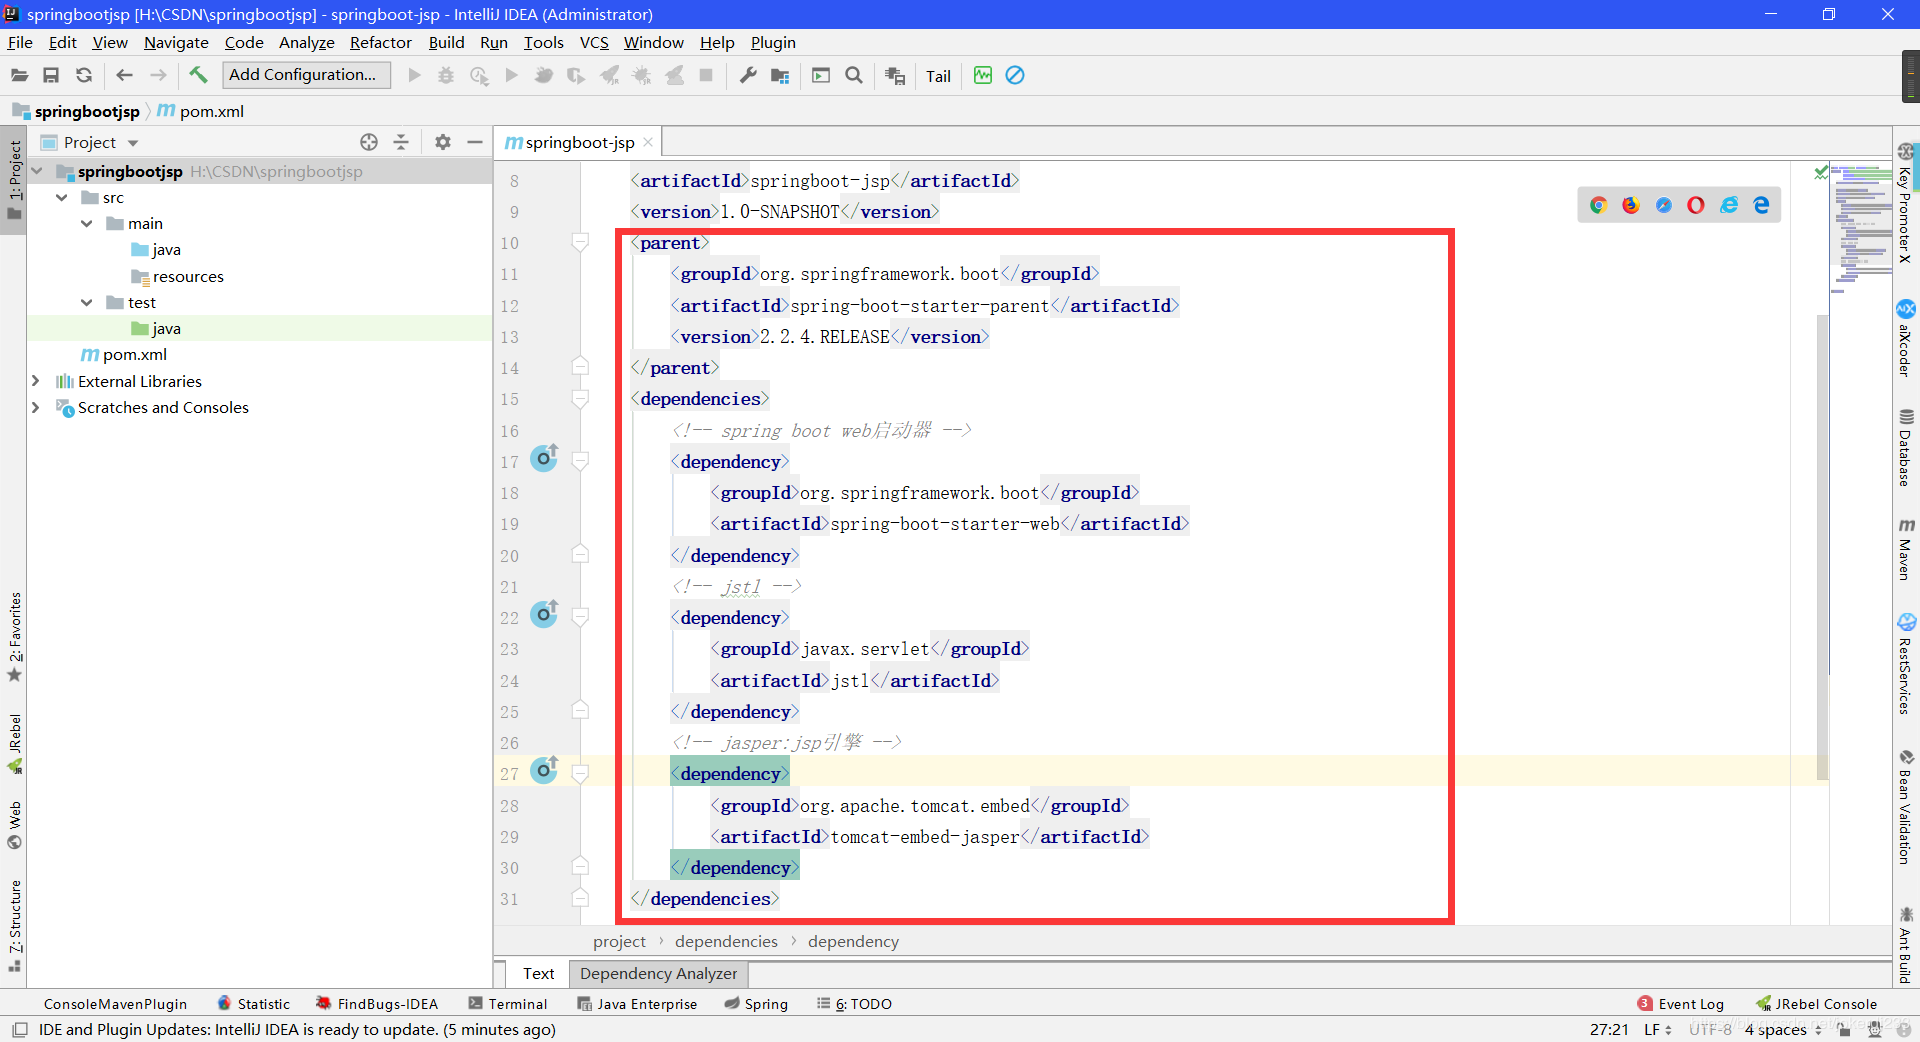Image resolution: width=1920 pixels, height=1042 pixels.
Task: Select the Text editor tab
Action: 538,973
